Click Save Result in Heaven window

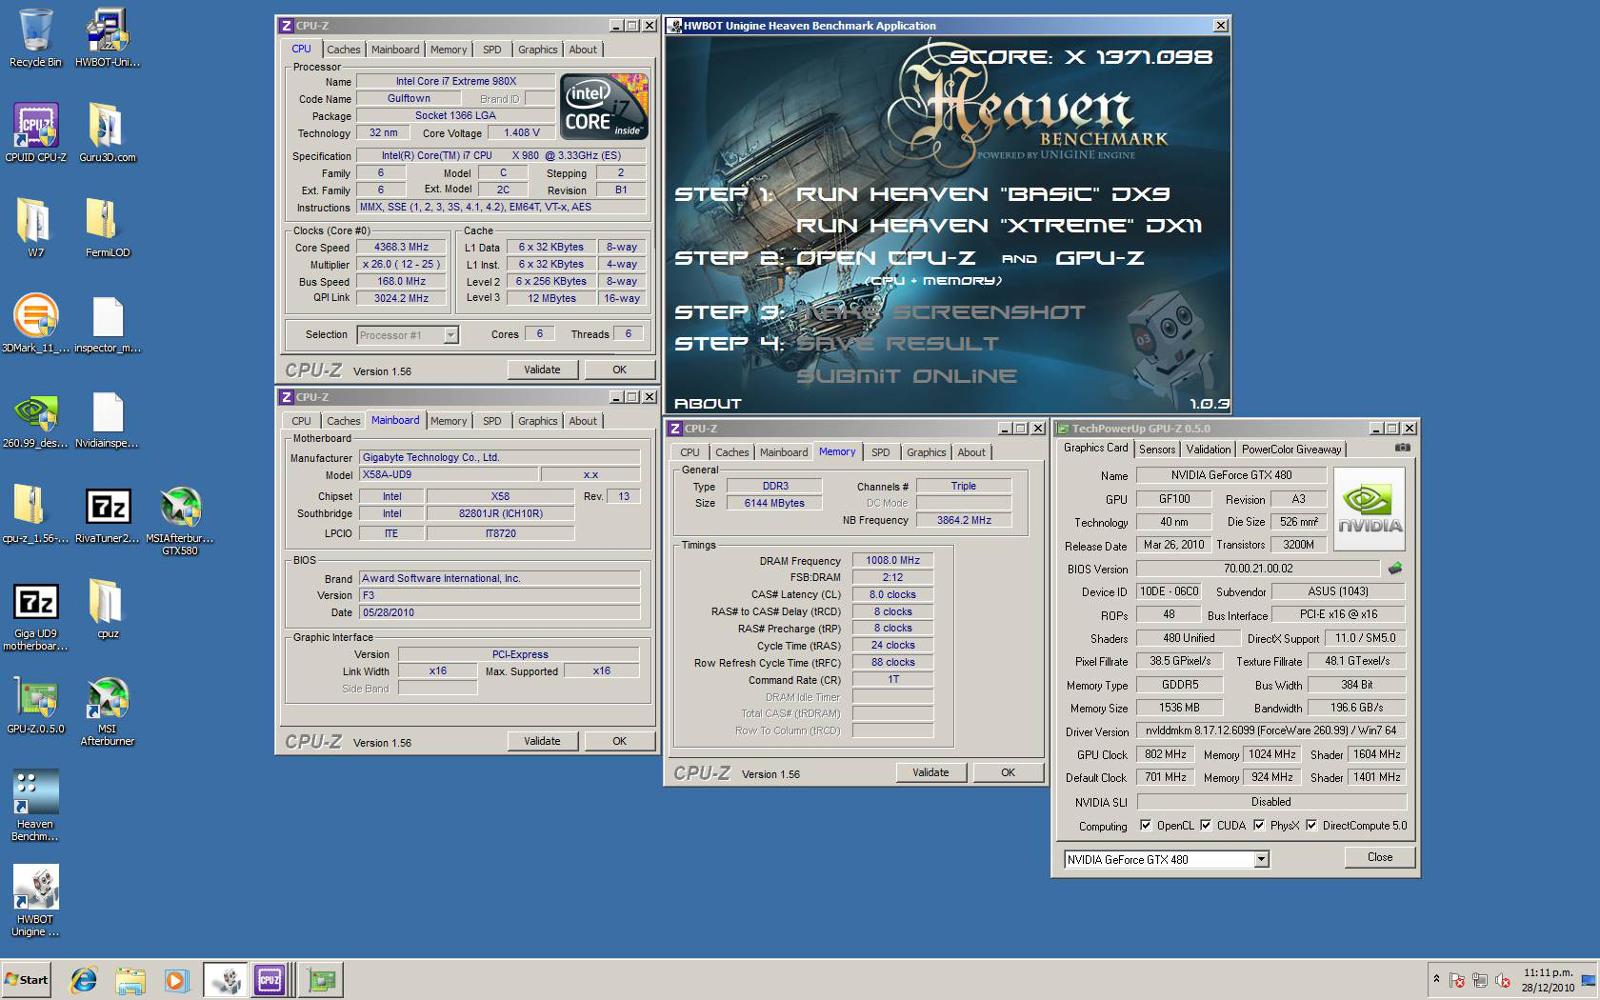(x=897, y=344)
